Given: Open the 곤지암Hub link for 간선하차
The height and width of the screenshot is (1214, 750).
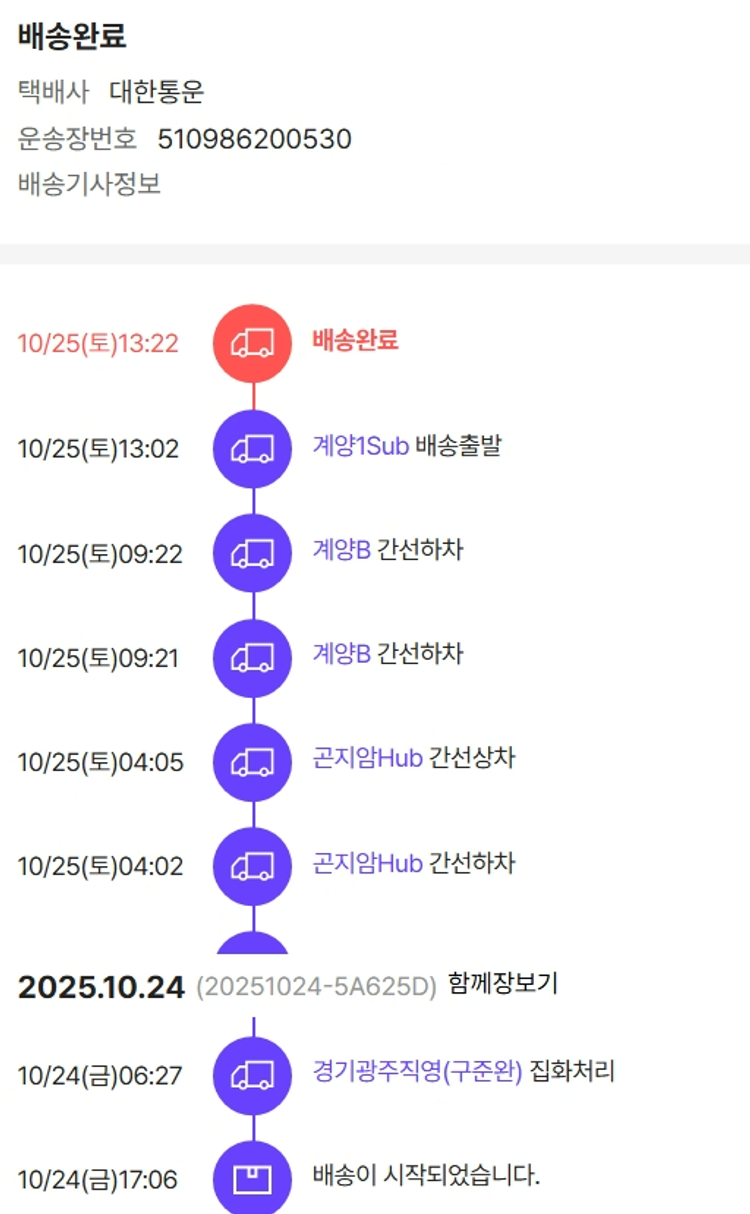Looking at the screenshot, I should [x=367, y=863].
